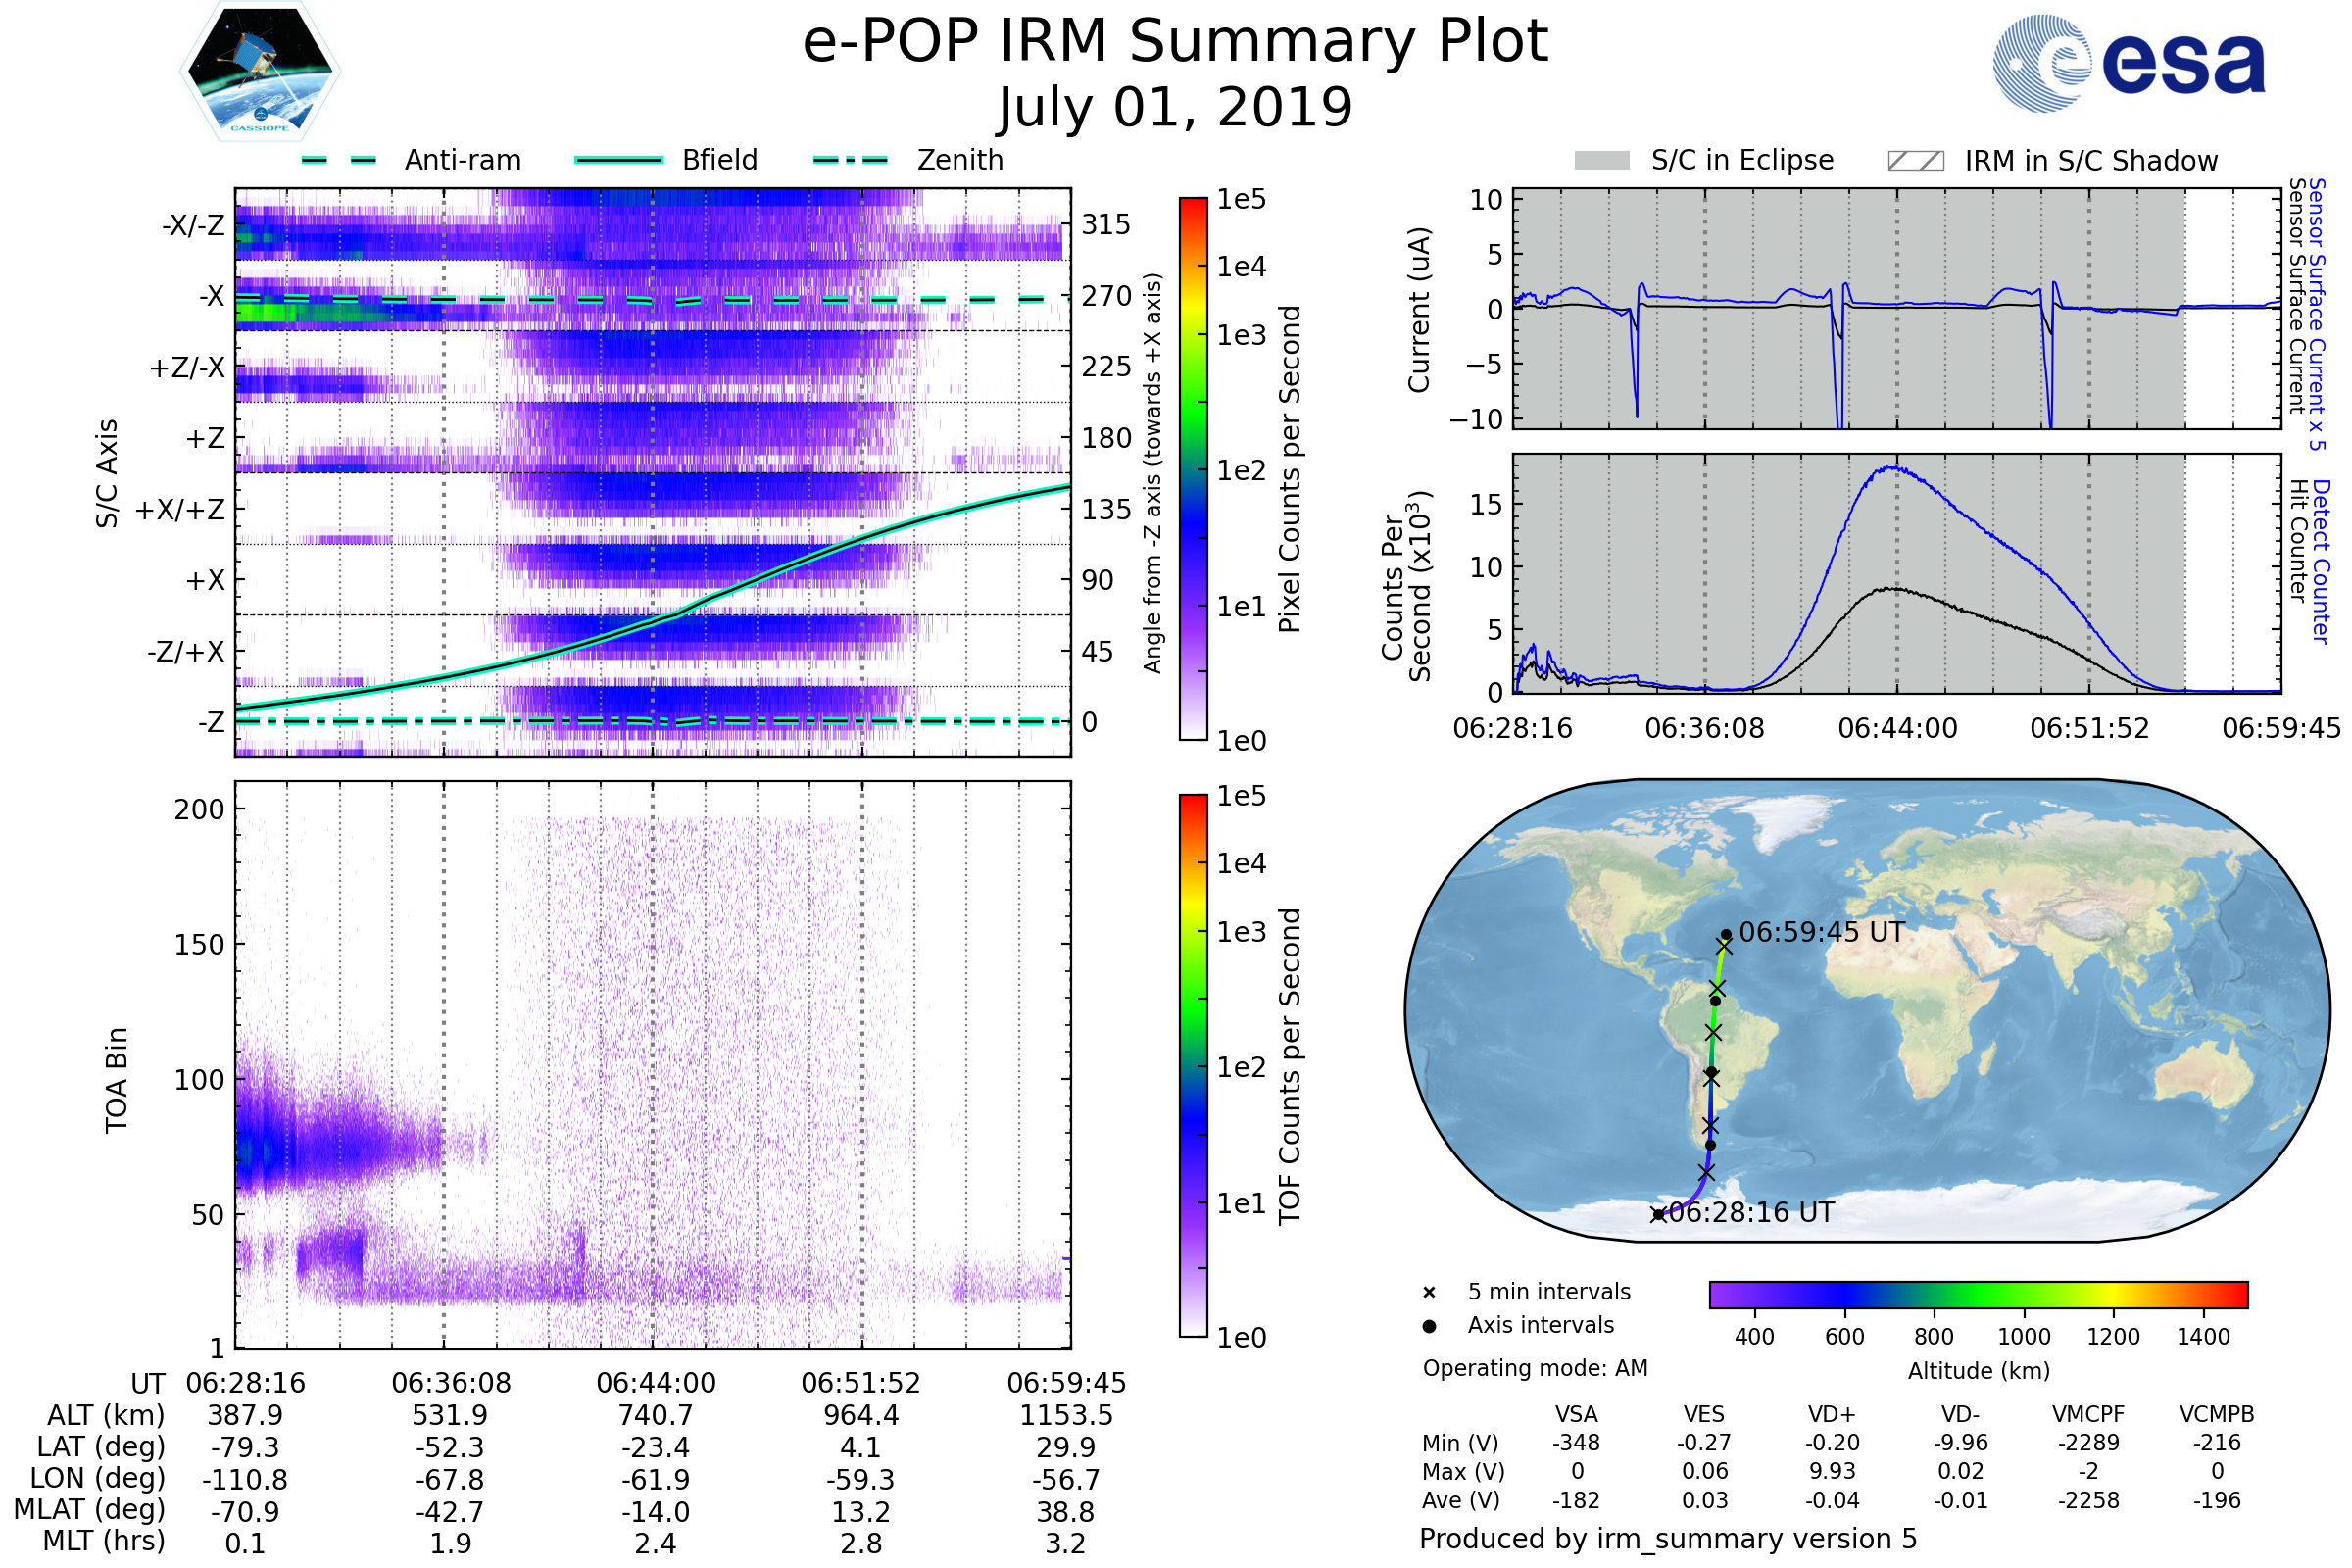Viewport: 2352px width, 1568px height.
Task: Click the Produced by irm_summary version 5 text
Action: pyautogui.click(x=1668, y=1539)
